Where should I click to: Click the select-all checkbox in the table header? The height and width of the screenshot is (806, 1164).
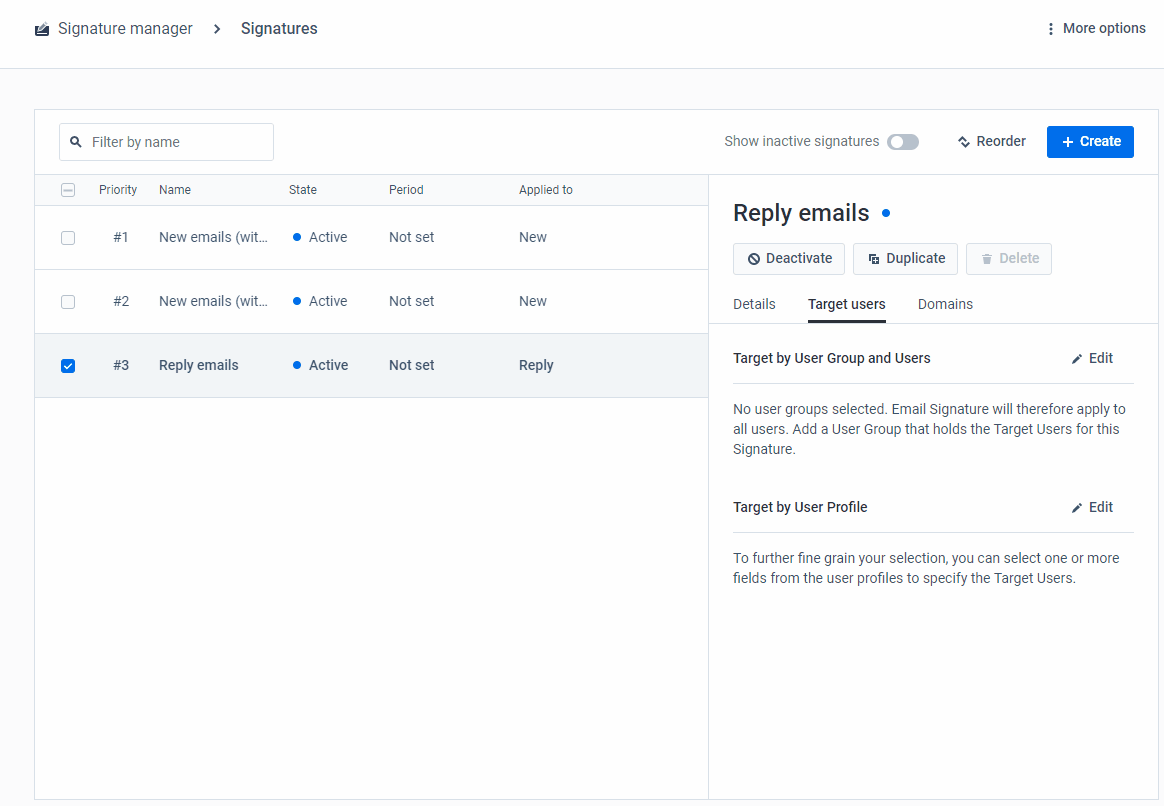pos(68,189)
